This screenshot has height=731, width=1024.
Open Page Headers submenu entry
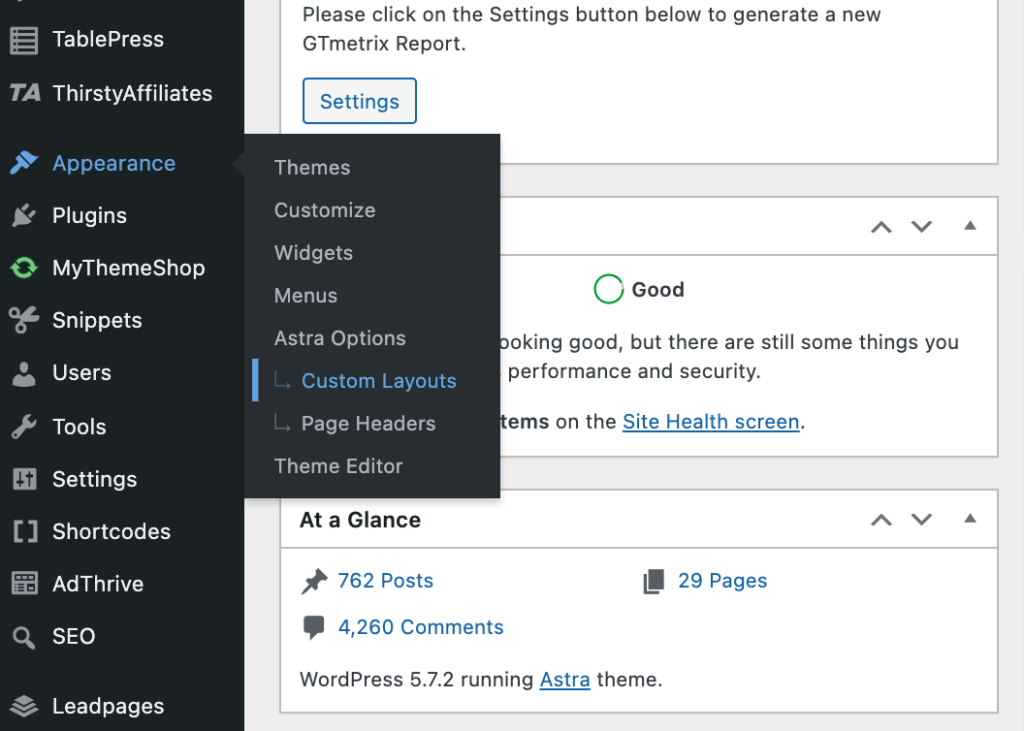[368, 423]
